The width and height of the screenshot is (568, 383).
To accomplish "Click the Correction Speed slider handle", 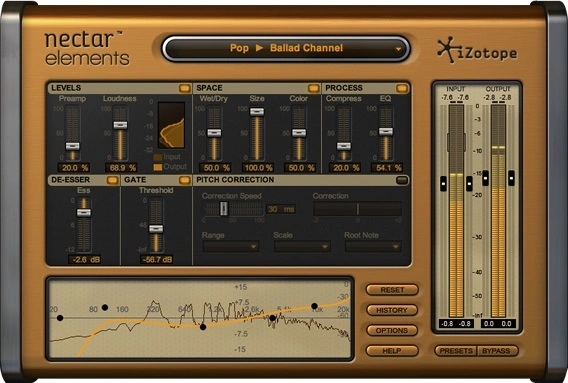I will [224, 209].
